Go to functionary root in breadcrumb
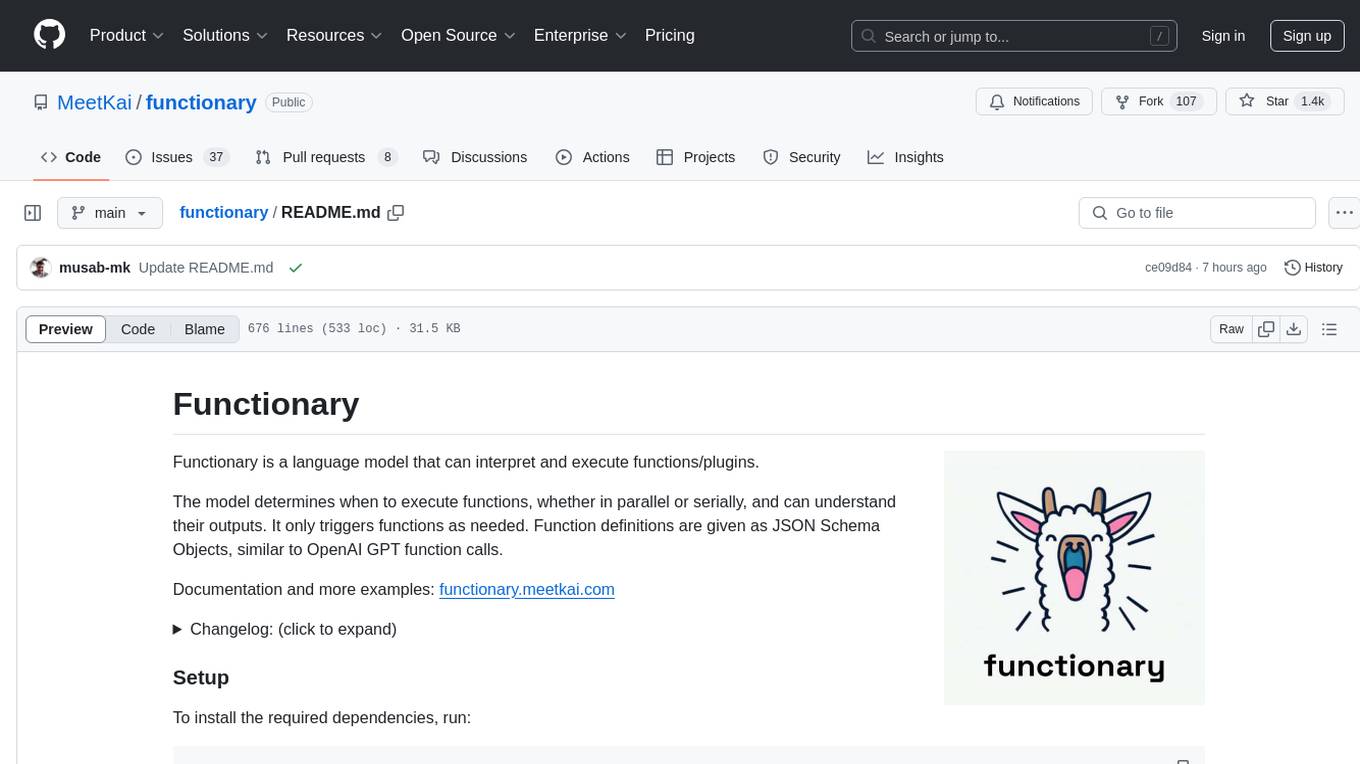This screenshot has width=1360, height=764. point(223,212)
